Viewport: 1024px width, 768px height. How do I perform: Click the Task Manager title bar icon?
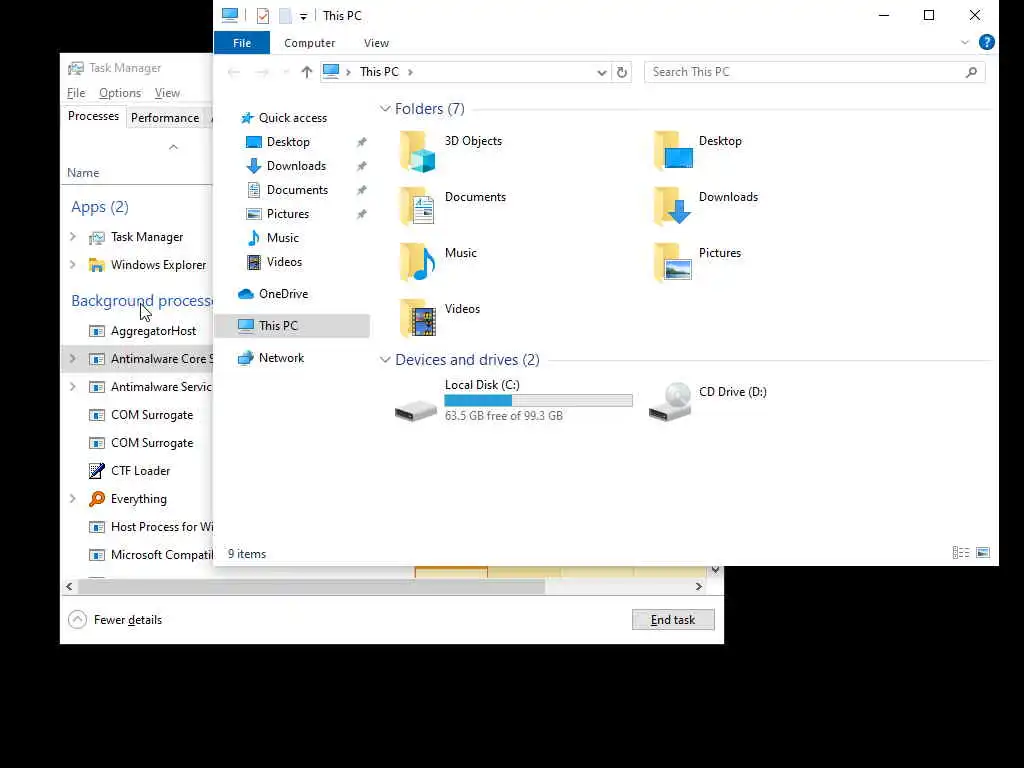point(76,68)
